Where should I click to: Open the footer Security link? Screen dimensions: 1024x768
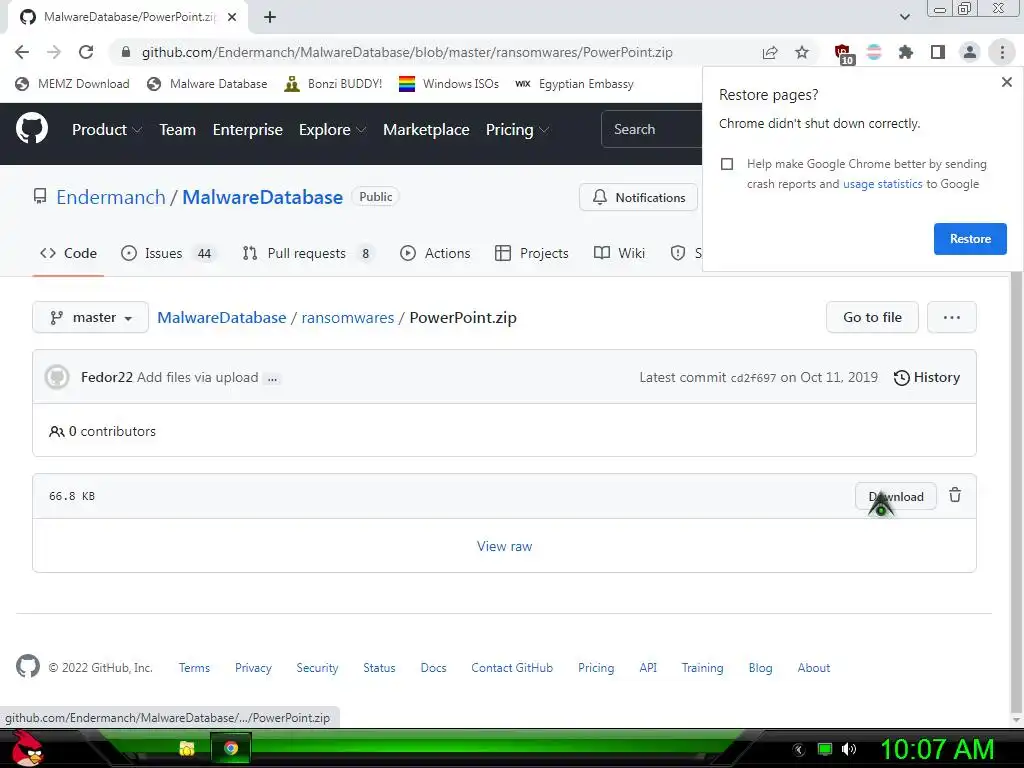click(x=317, y=667)
